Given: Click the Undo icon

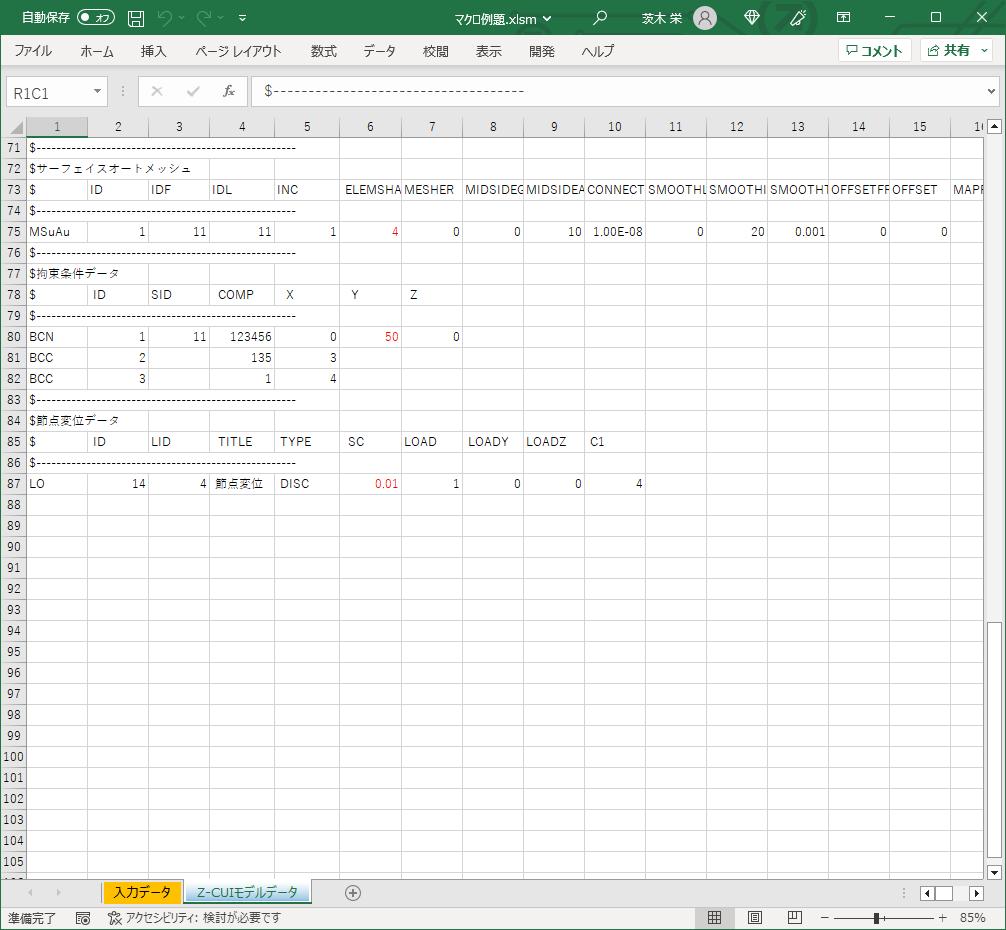Looking at the screenshot, I should point(166,18).
